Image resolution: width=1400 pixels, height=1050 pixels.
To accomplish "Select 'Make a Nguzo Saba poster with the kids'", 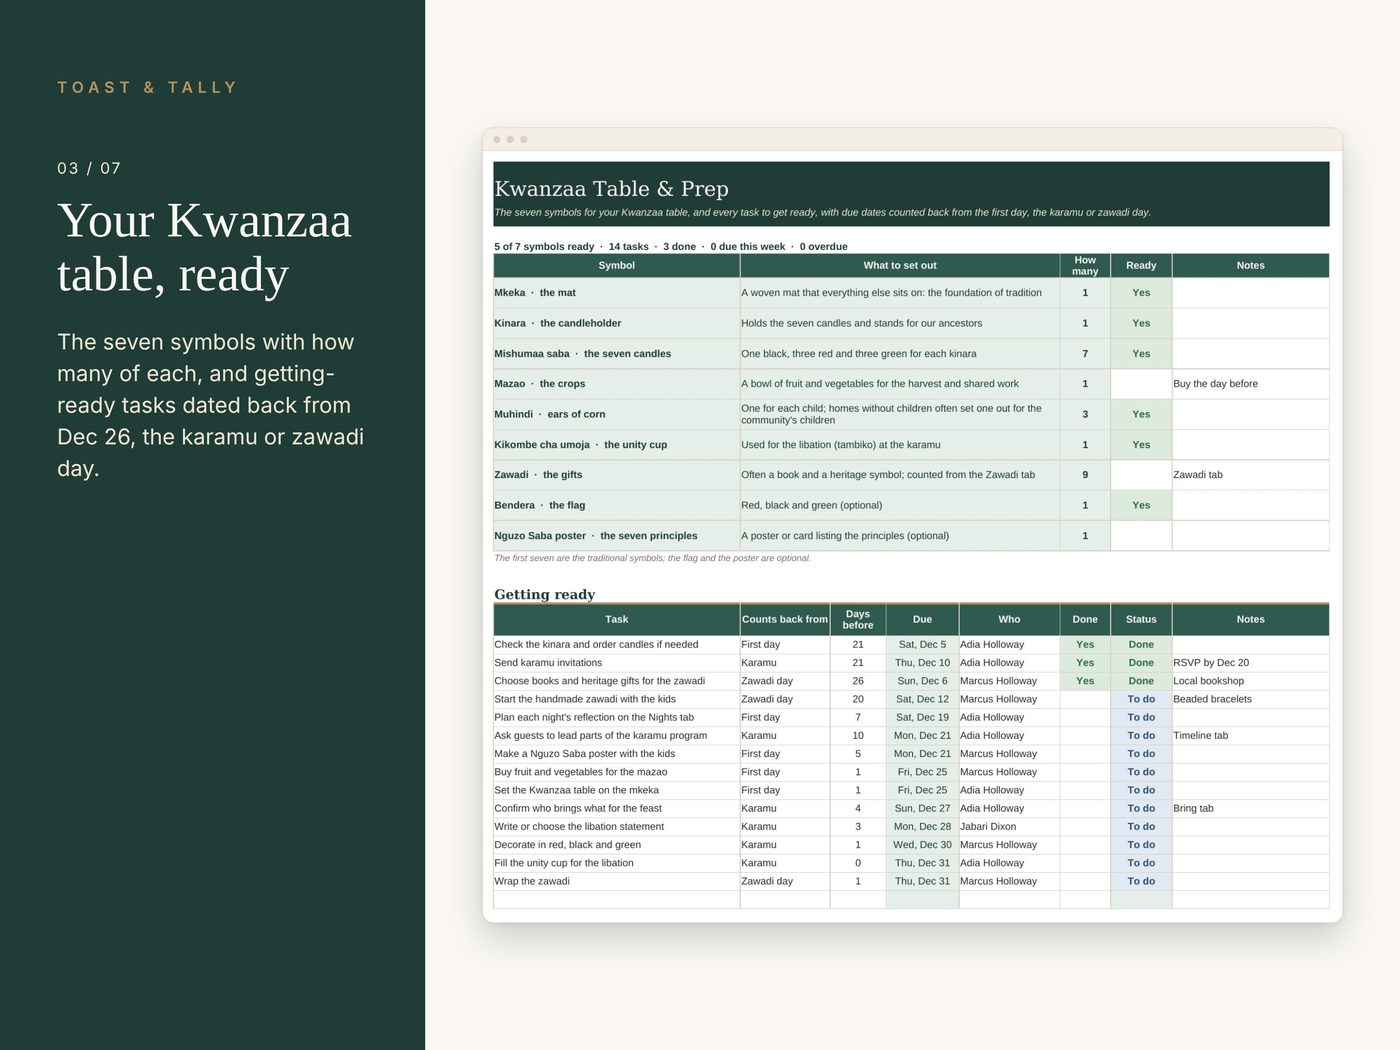I will tap(616, 754).
